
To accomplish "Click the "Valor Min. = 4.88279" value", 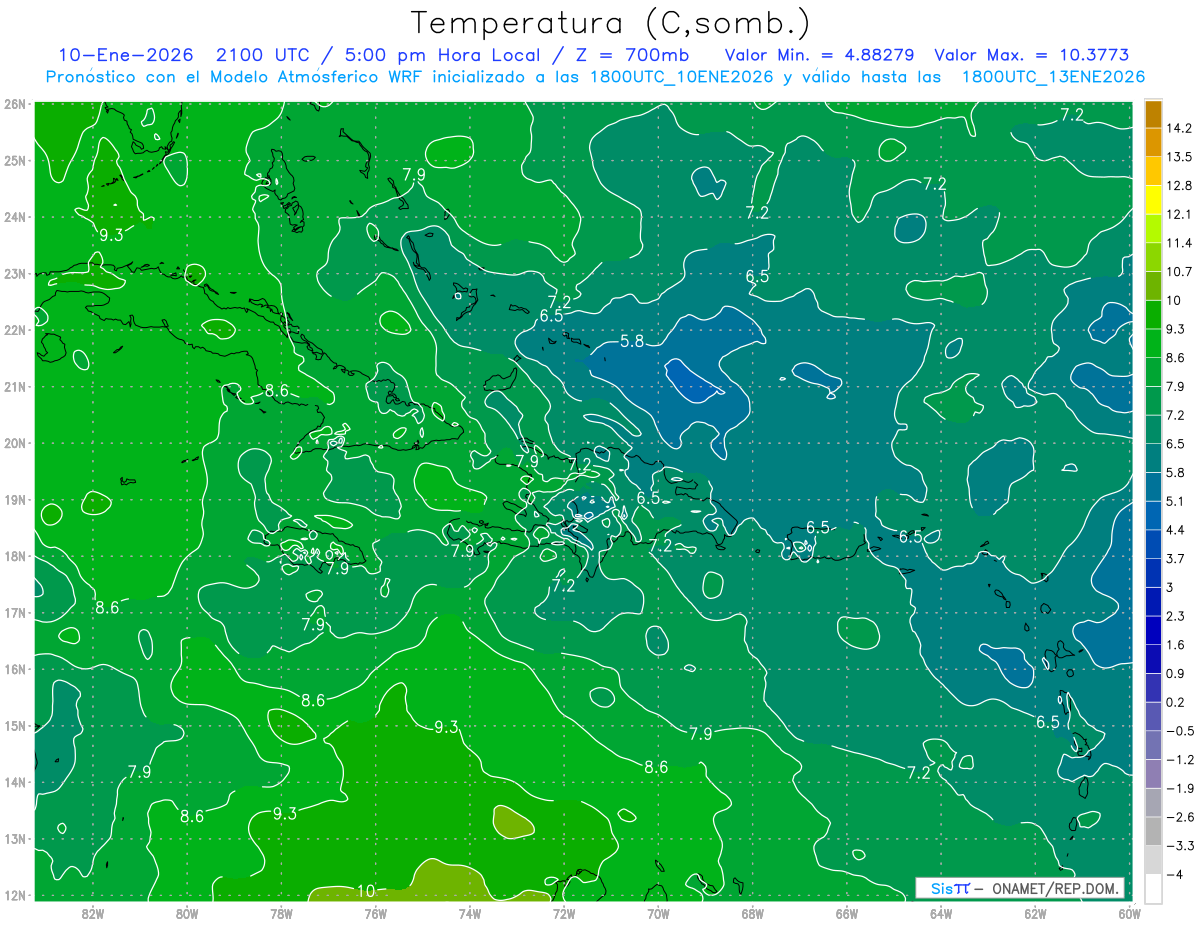I will (821, 55).
